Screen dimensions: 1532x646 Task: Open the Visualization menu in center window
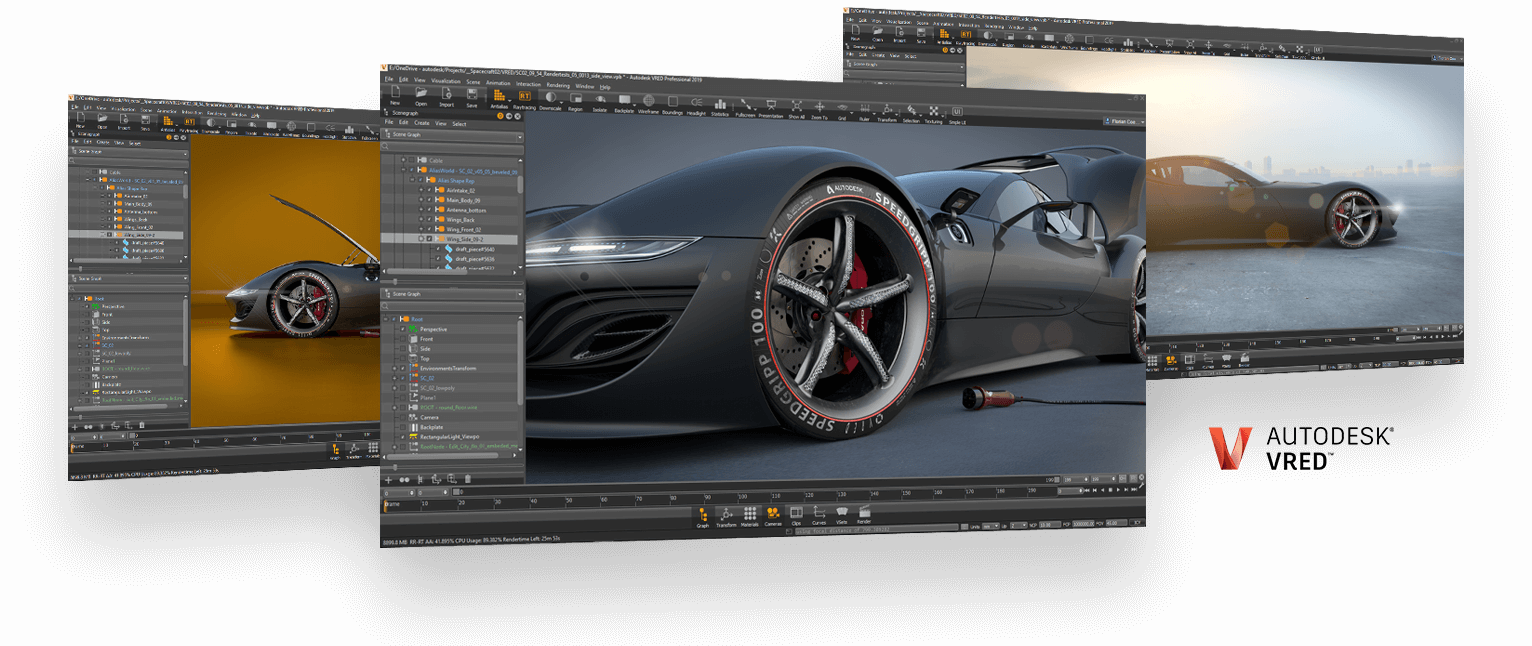(445, 81)
